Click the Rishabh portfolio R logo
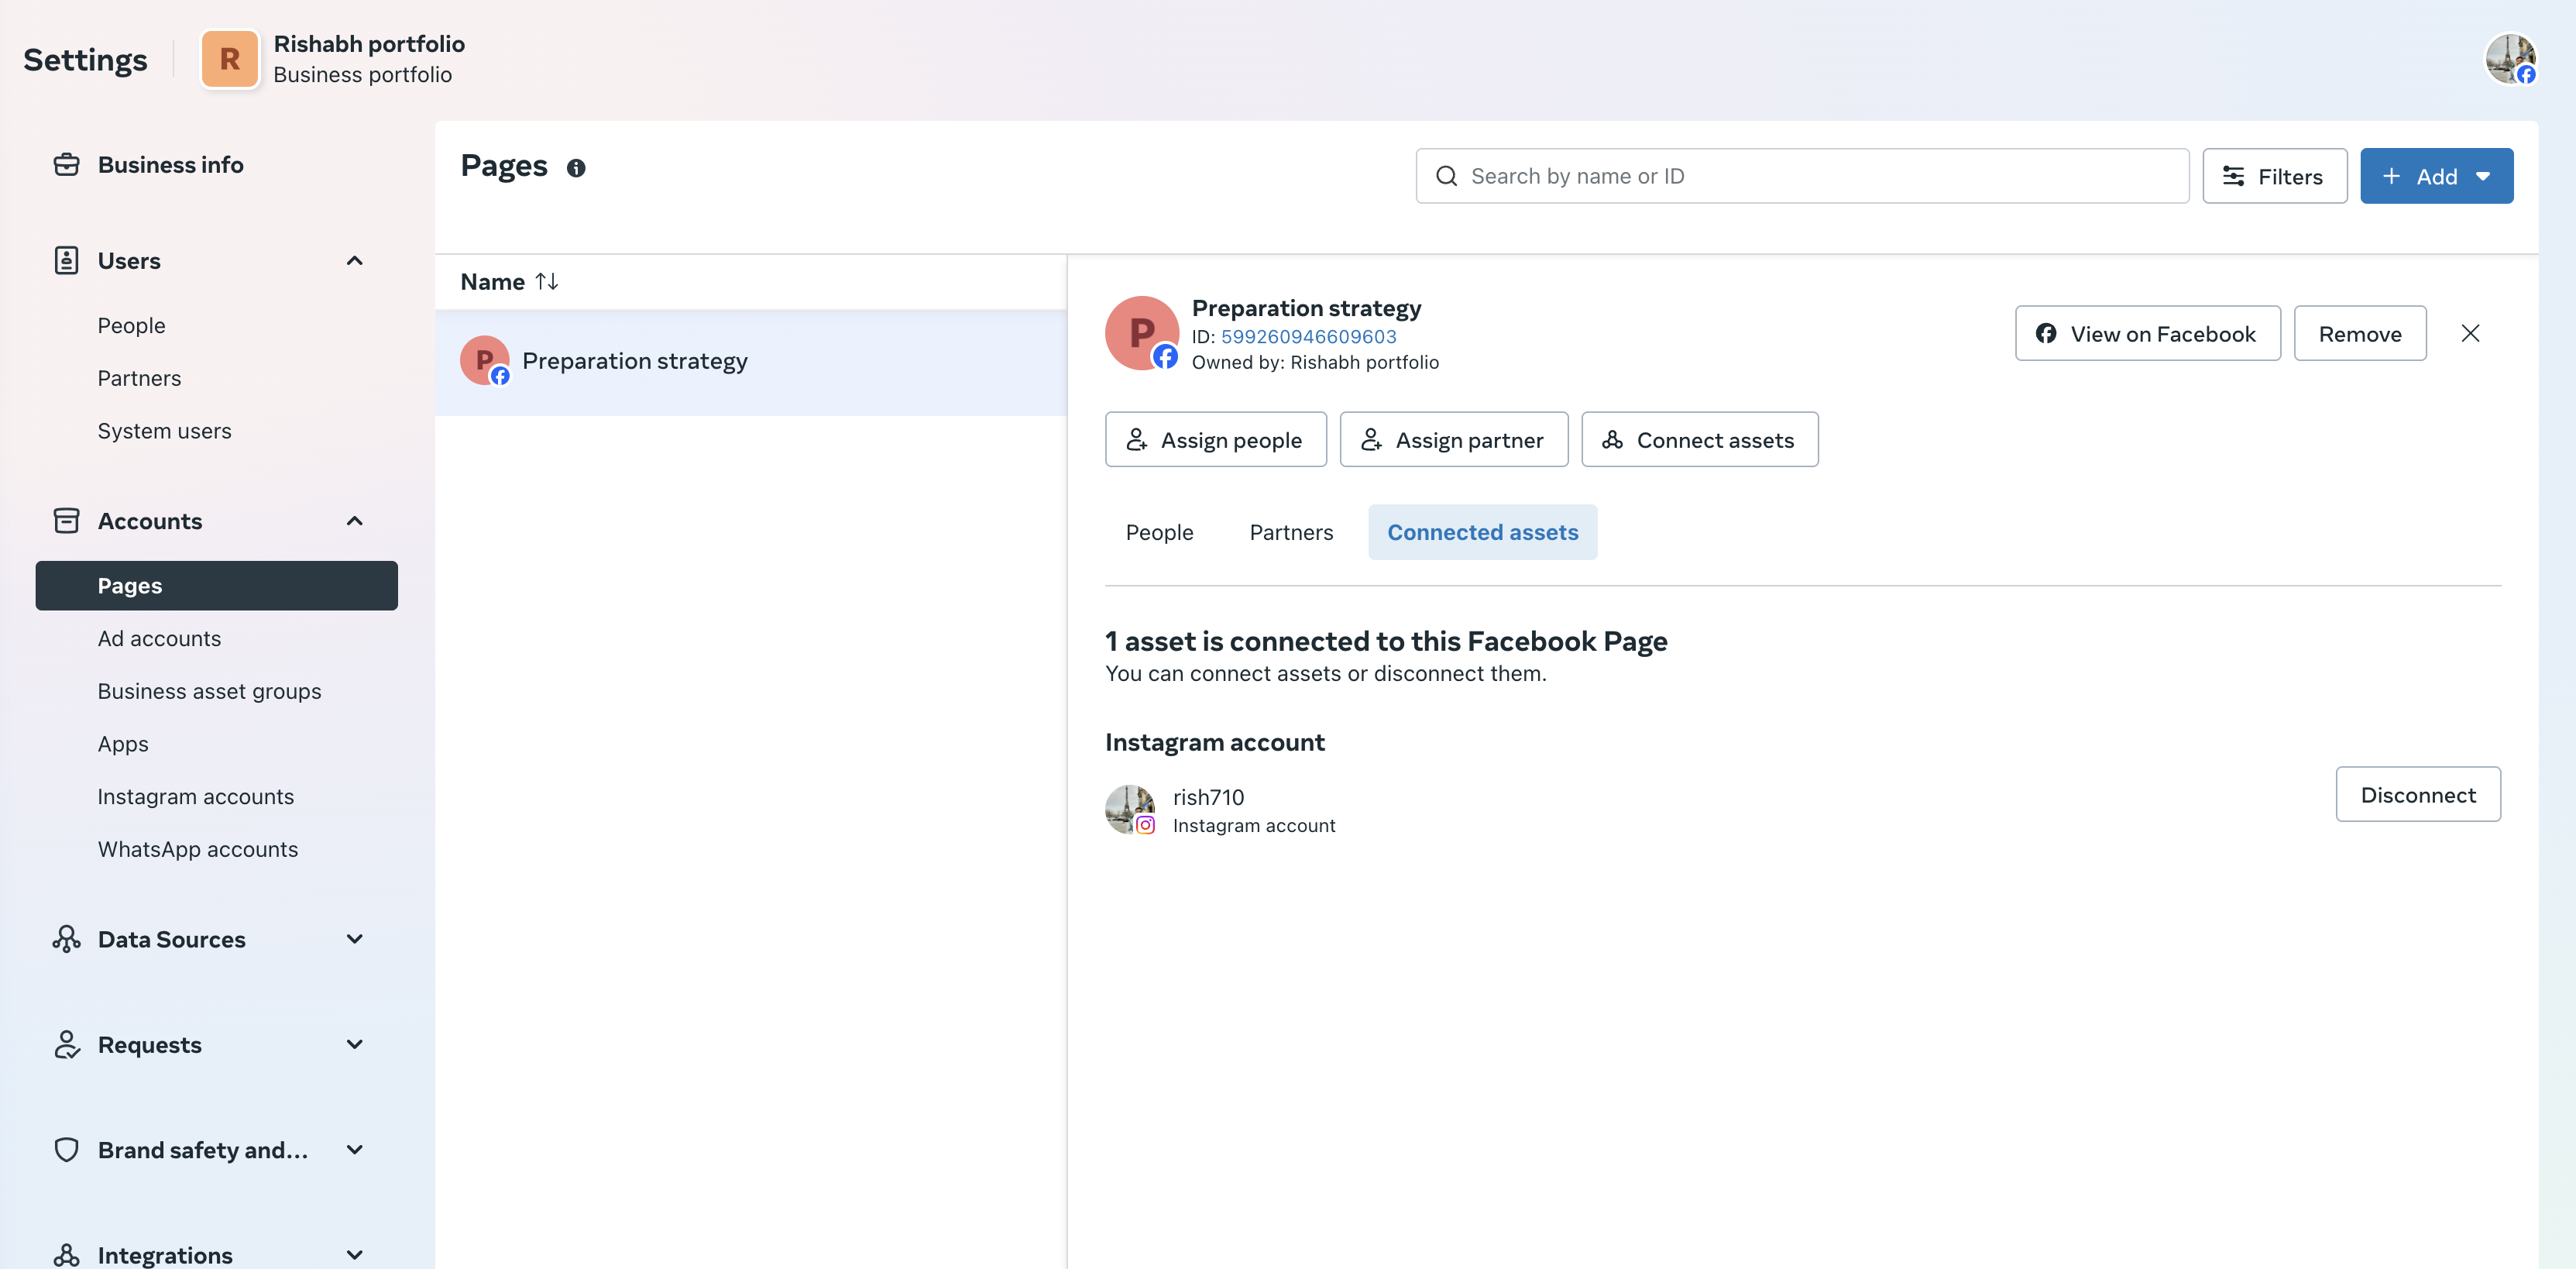The height and width of the screenshot is (1269, 2576). [x=229, y=60]
